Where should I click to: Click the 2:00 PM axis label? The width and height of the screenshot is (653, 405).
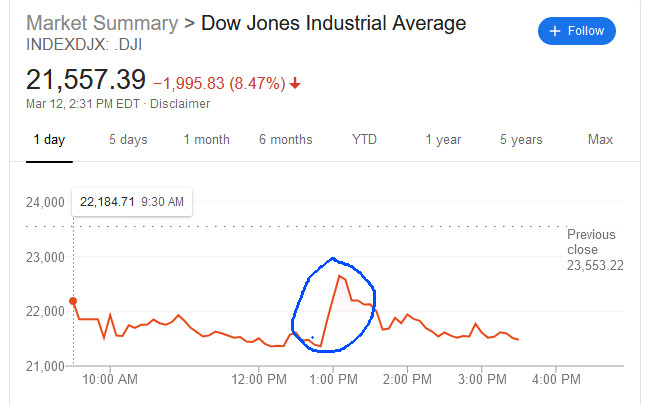click(407, 380)
